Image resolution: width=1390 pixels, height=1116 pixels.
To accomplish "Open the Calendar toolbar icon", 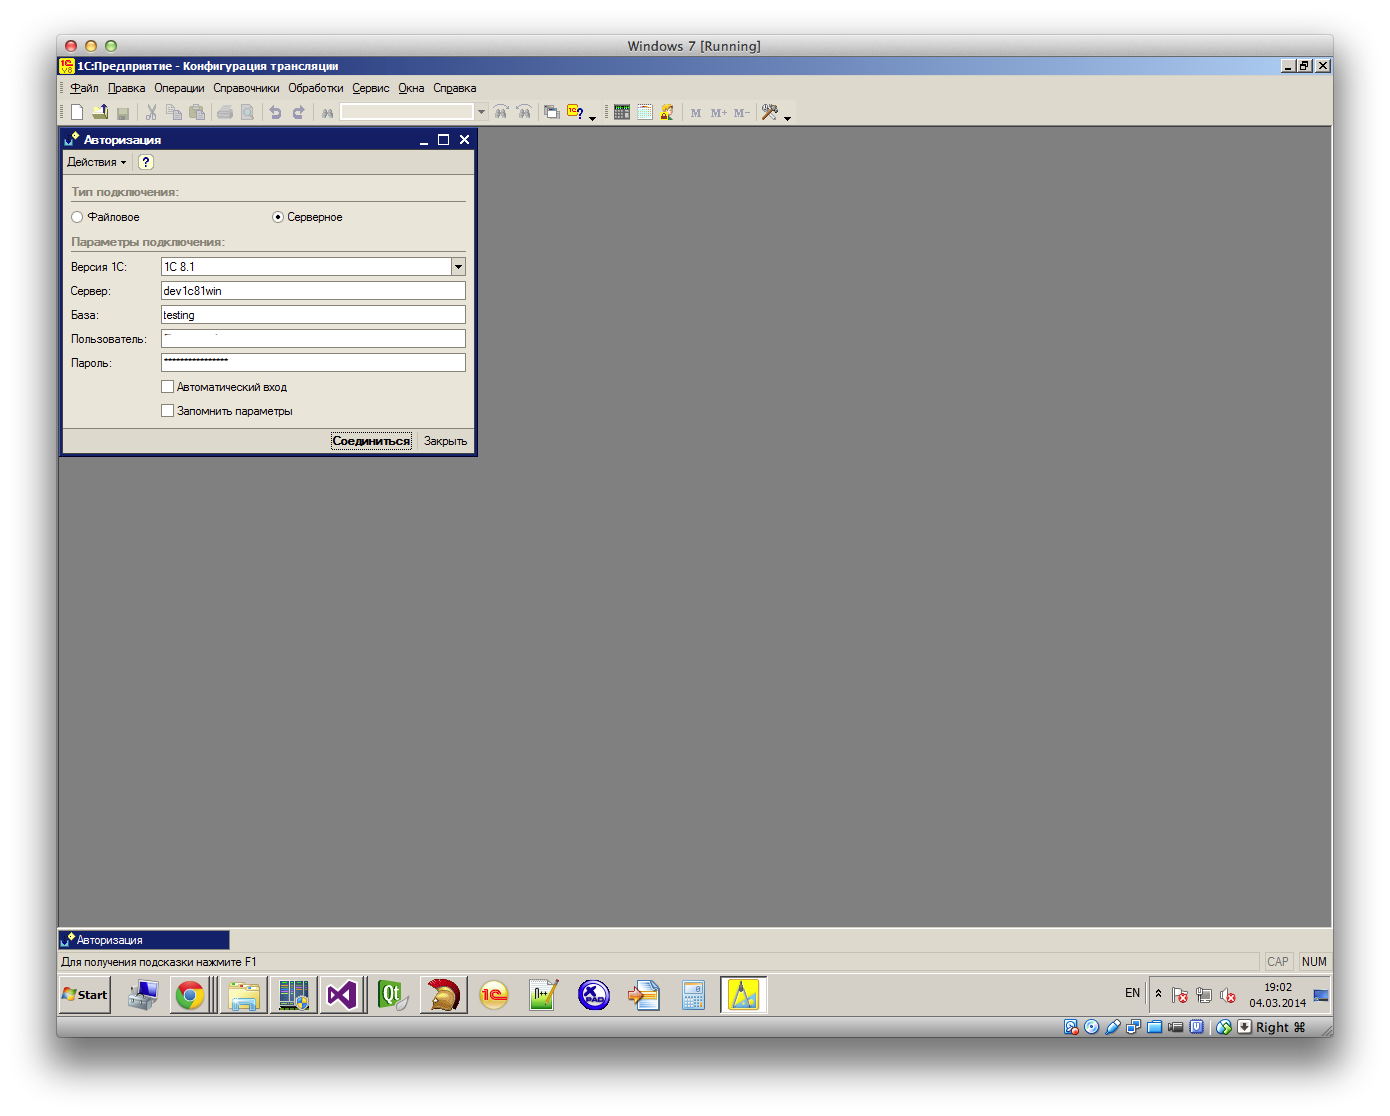I will click(x=645, y=112).
